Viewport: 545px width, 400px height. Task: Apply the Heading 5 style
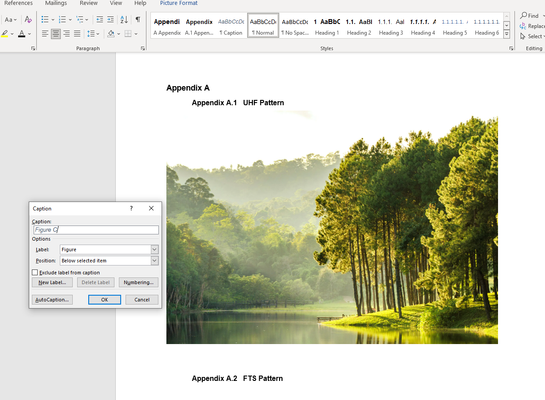(455, 27)
